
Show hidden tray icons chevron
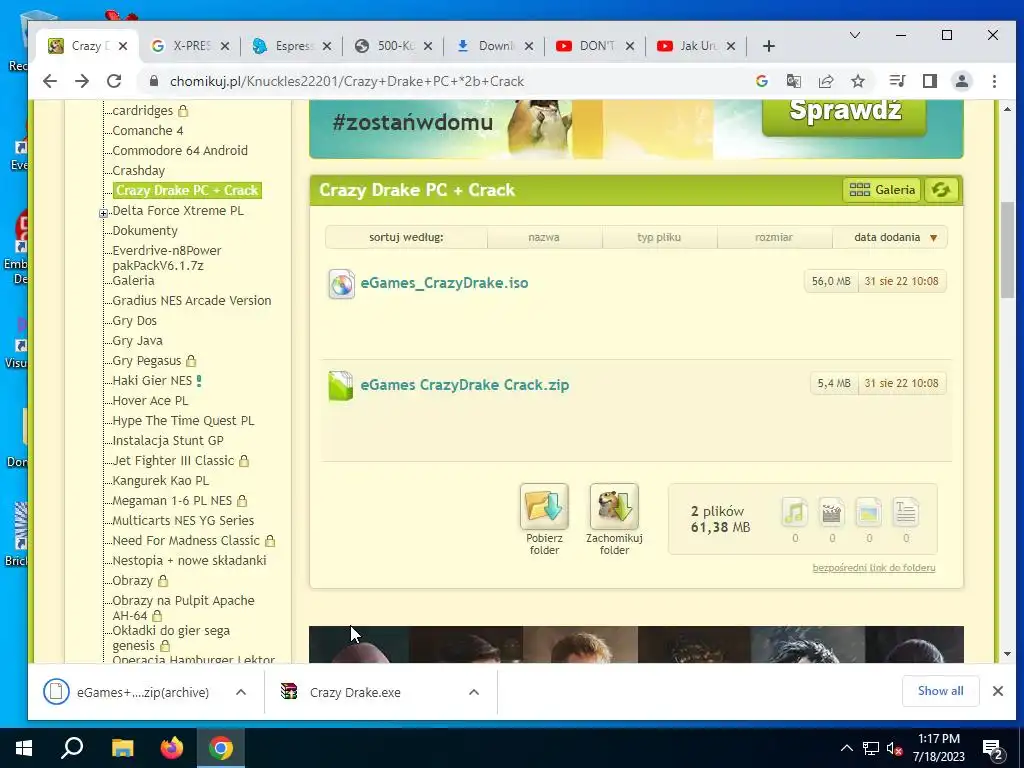pyautogui.click(x=846, y=748)
